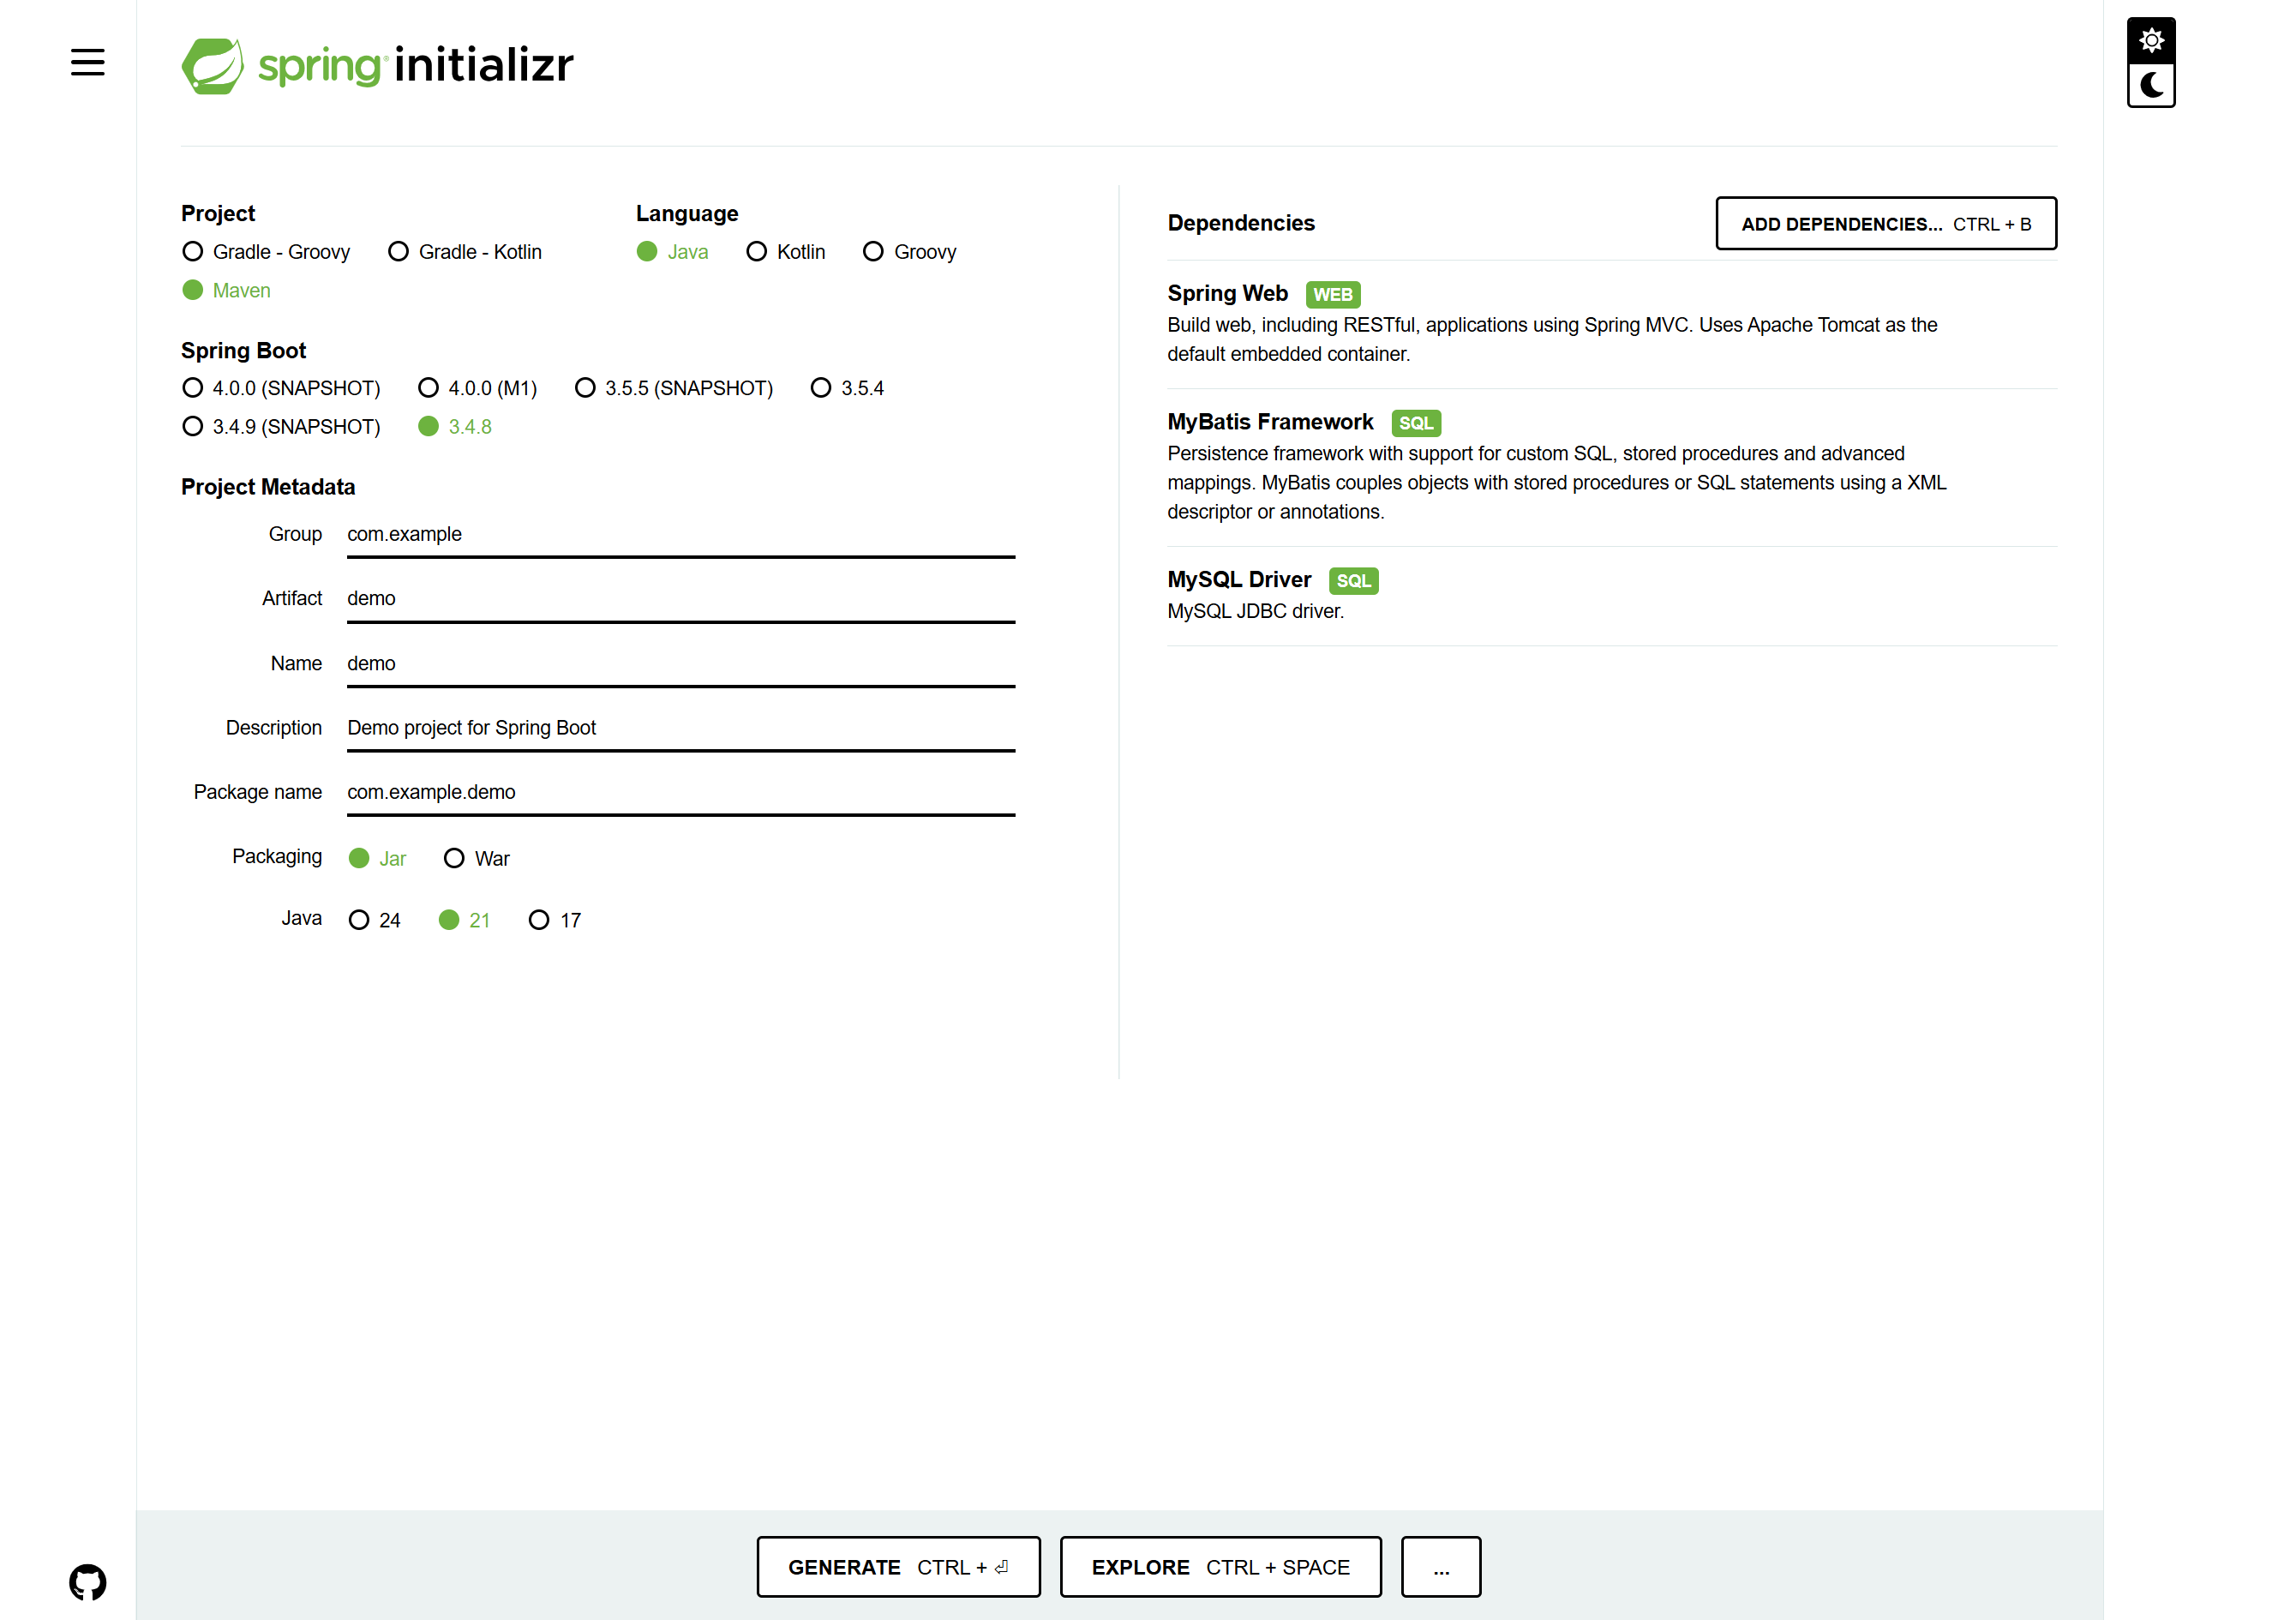Click the 'MySQL JDBC driver.' description
Image resolution: width=2296 pixels, height=1620 pixels.
1255,611
